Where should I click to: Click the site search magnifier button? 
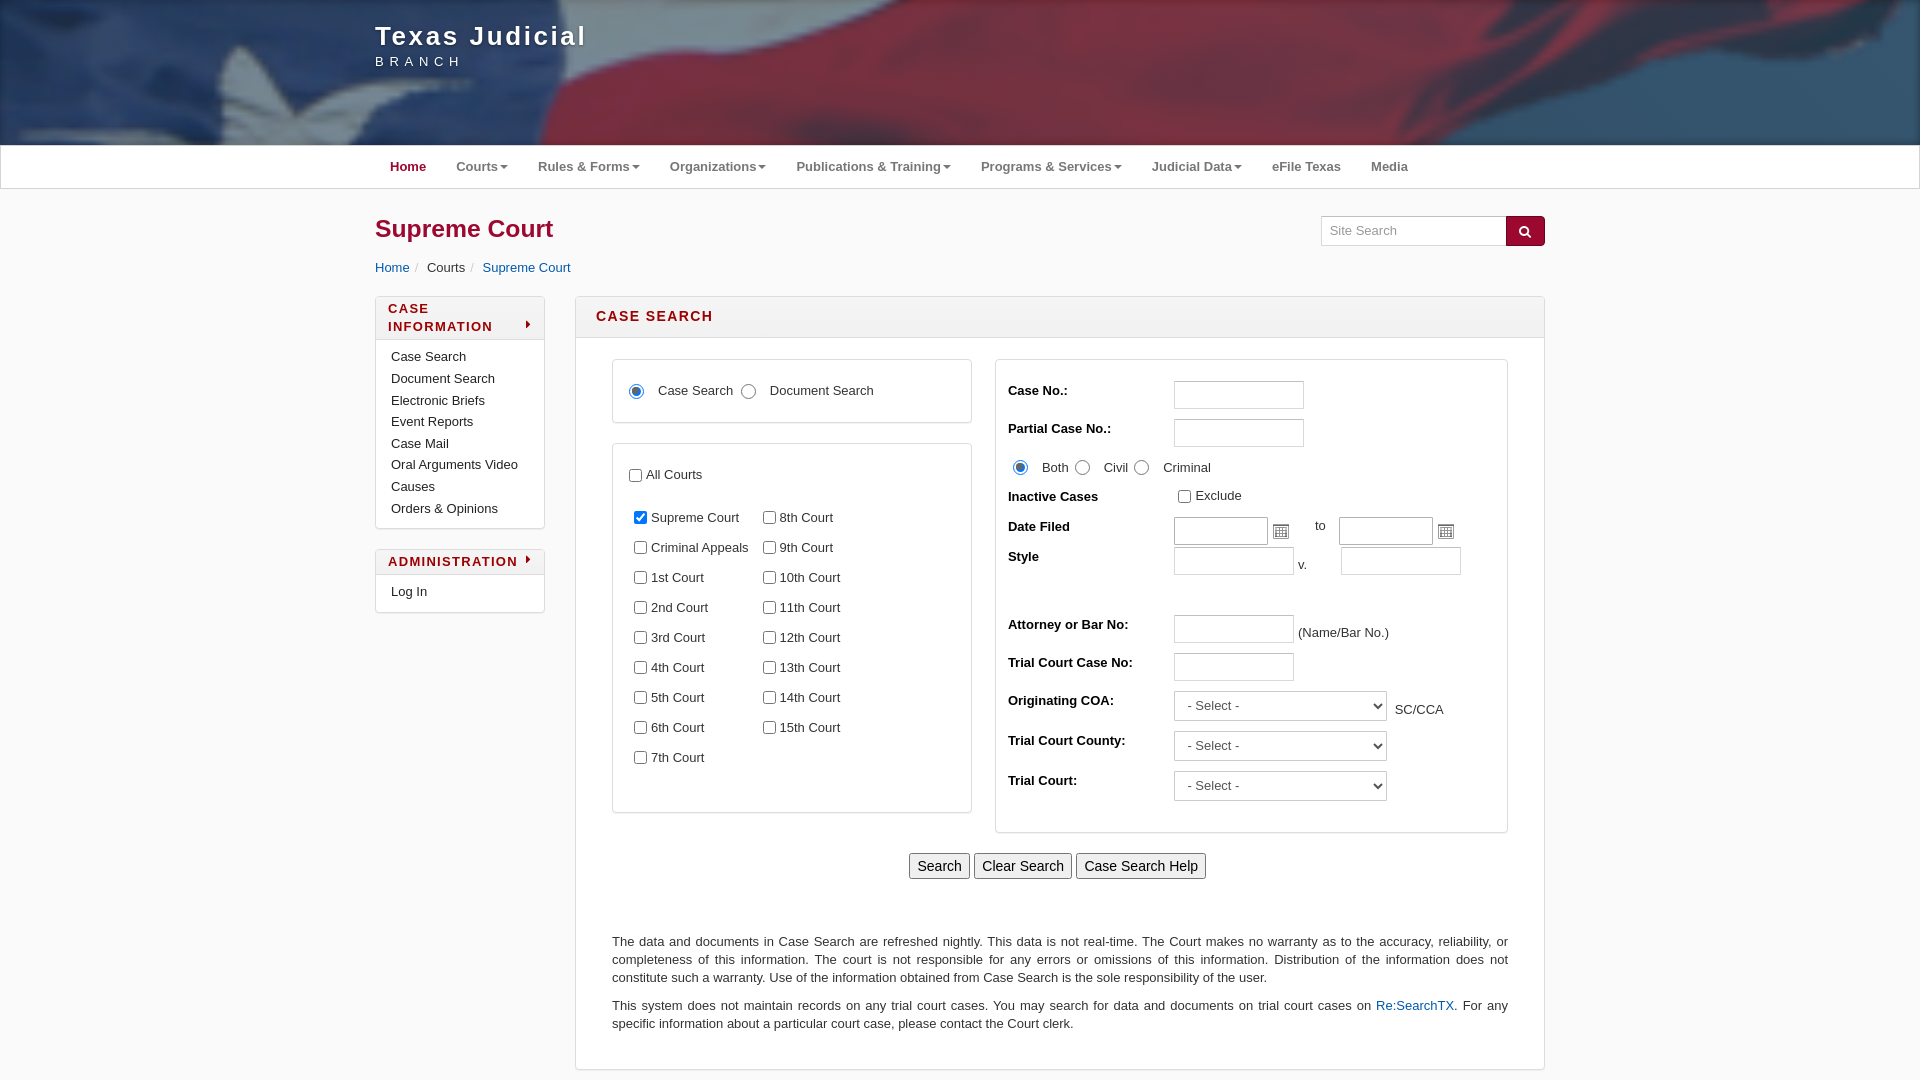pos(1525,231)
